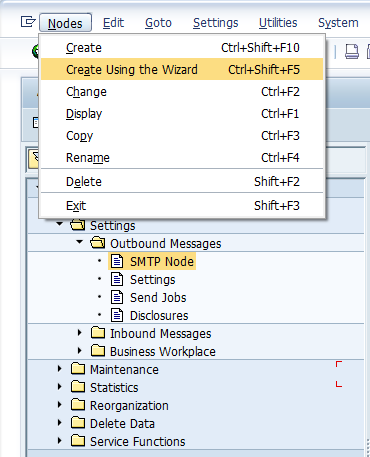Click the print icon in the toolbar
370x457 pixels.
click(352, 52)
